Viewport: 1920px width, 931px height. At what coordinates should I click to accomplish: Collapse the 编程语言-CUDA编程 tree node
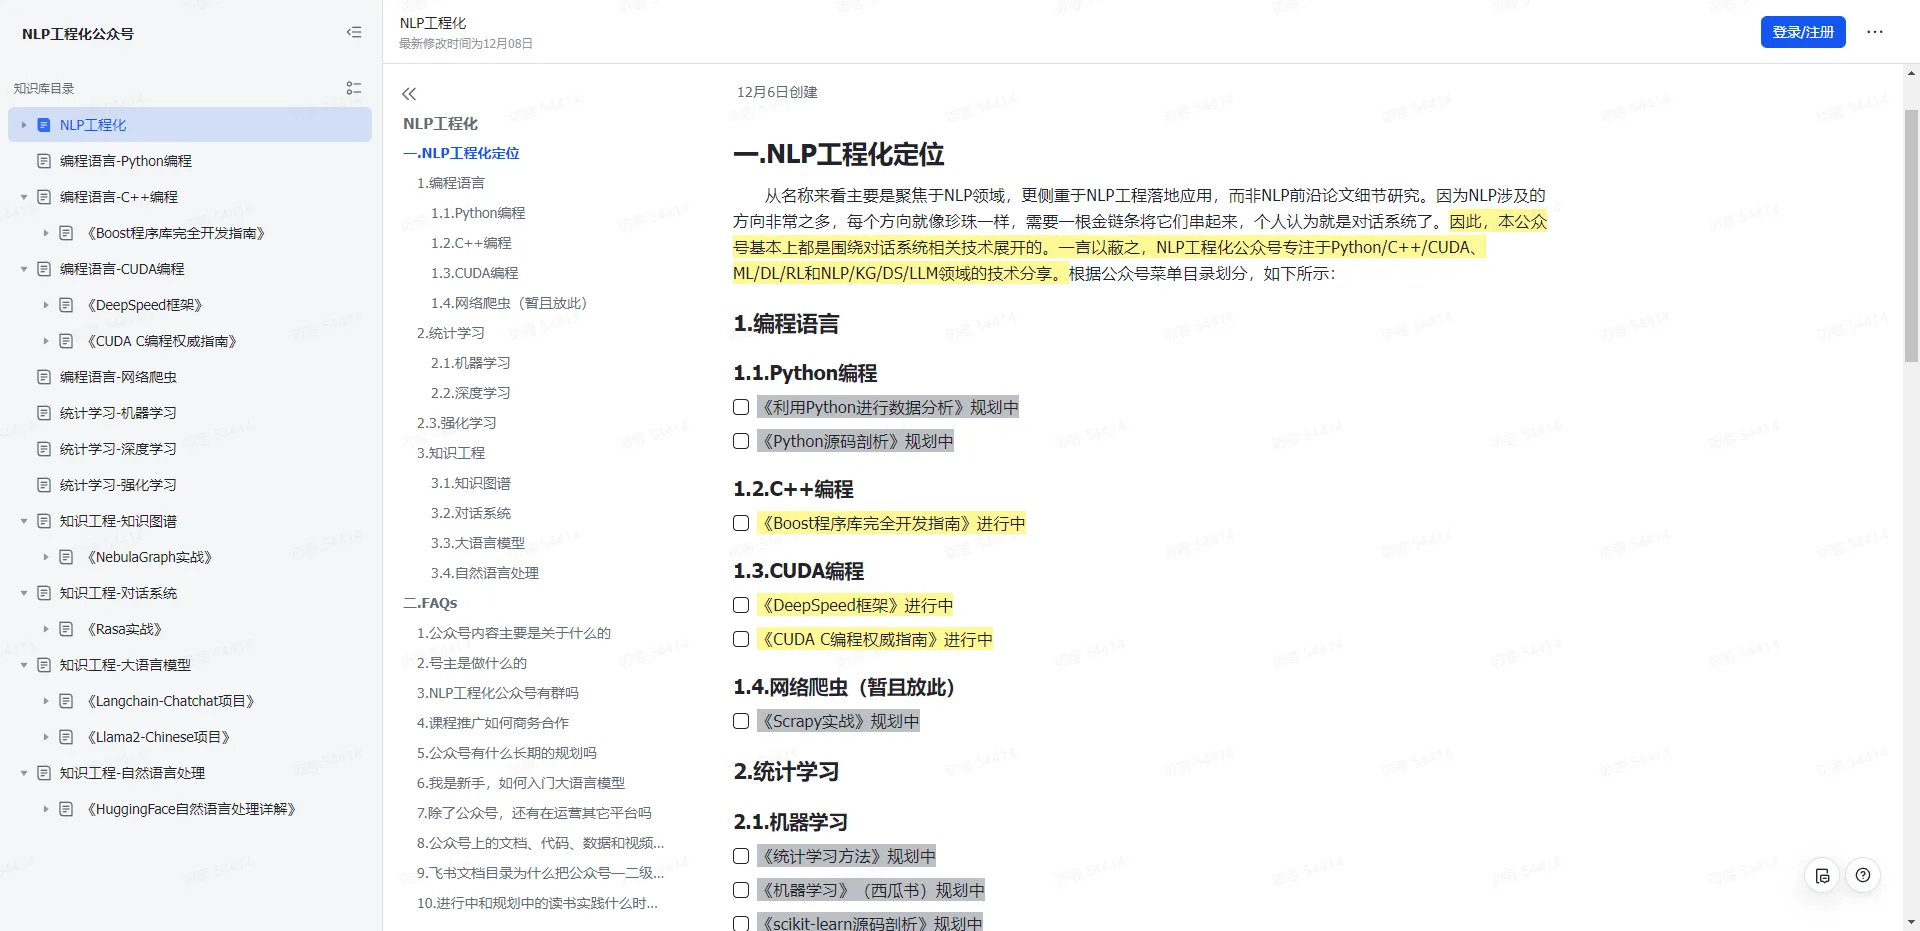24,269
